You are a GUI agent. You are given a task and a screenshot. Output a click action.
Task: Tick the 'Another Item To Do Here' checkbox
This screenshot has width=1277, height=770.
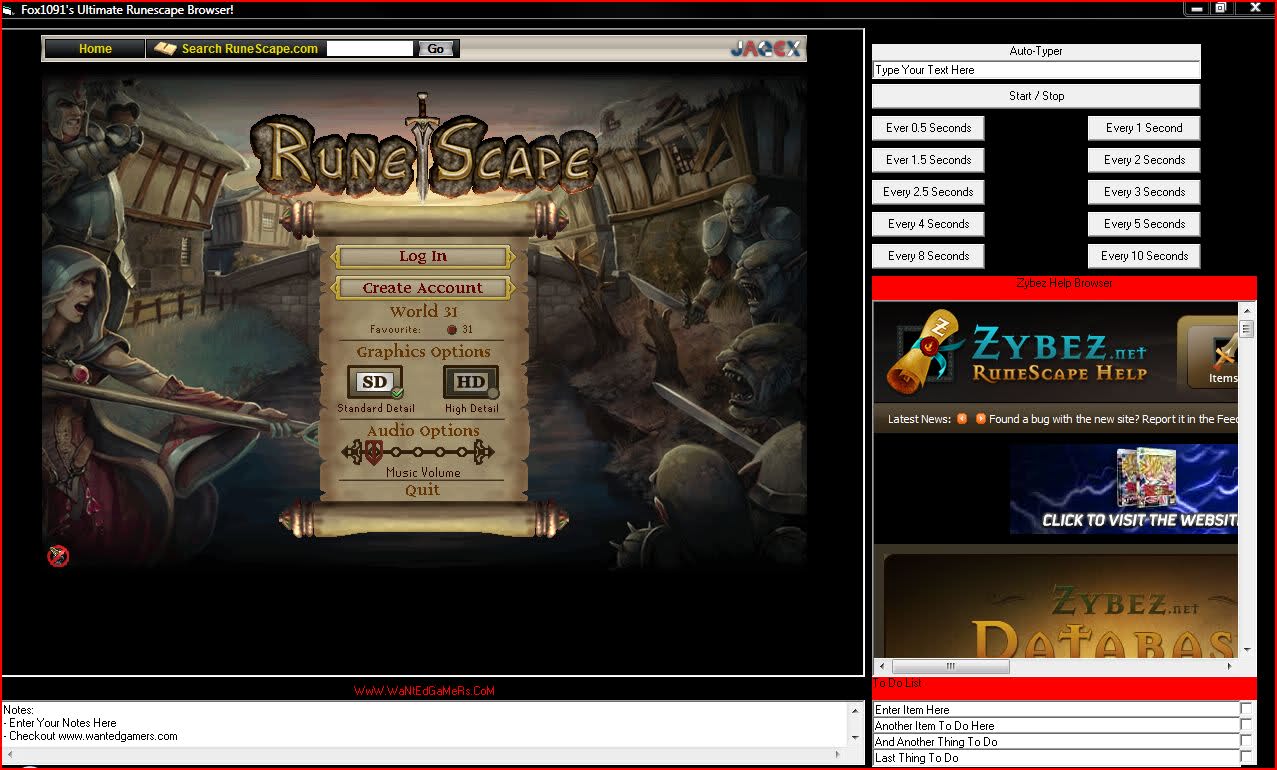[1246, 725]
